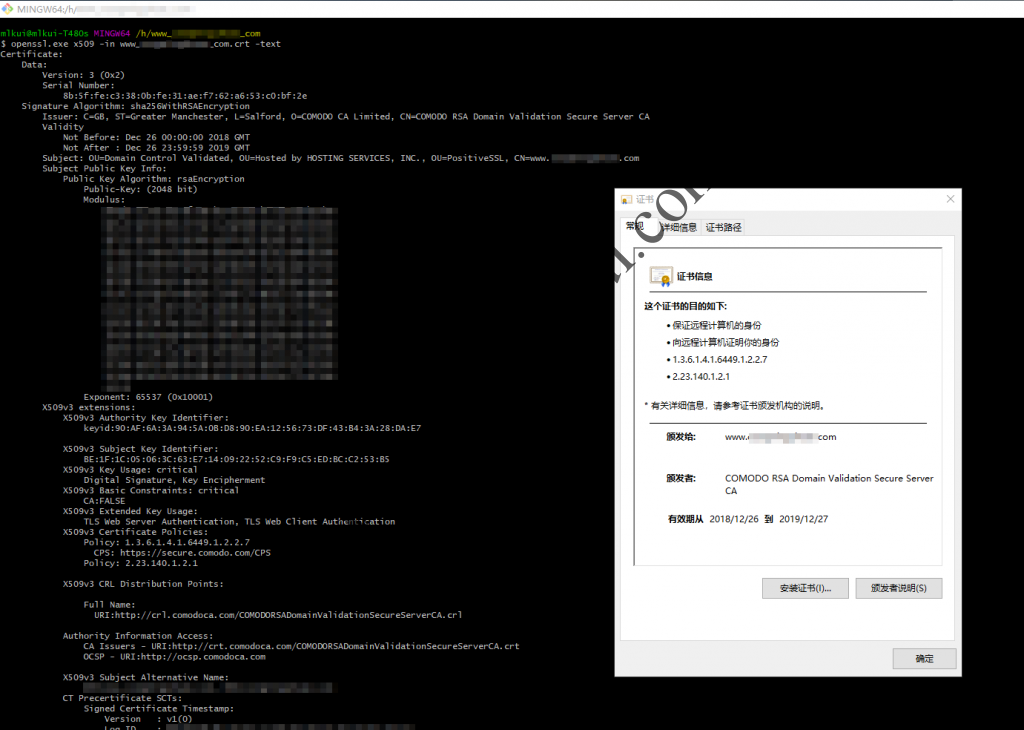Click the crt.comodoca.com CA Issuers URI
This screenshot has height=730, width=1024.
pyautogui.click(x=335, y=646)
